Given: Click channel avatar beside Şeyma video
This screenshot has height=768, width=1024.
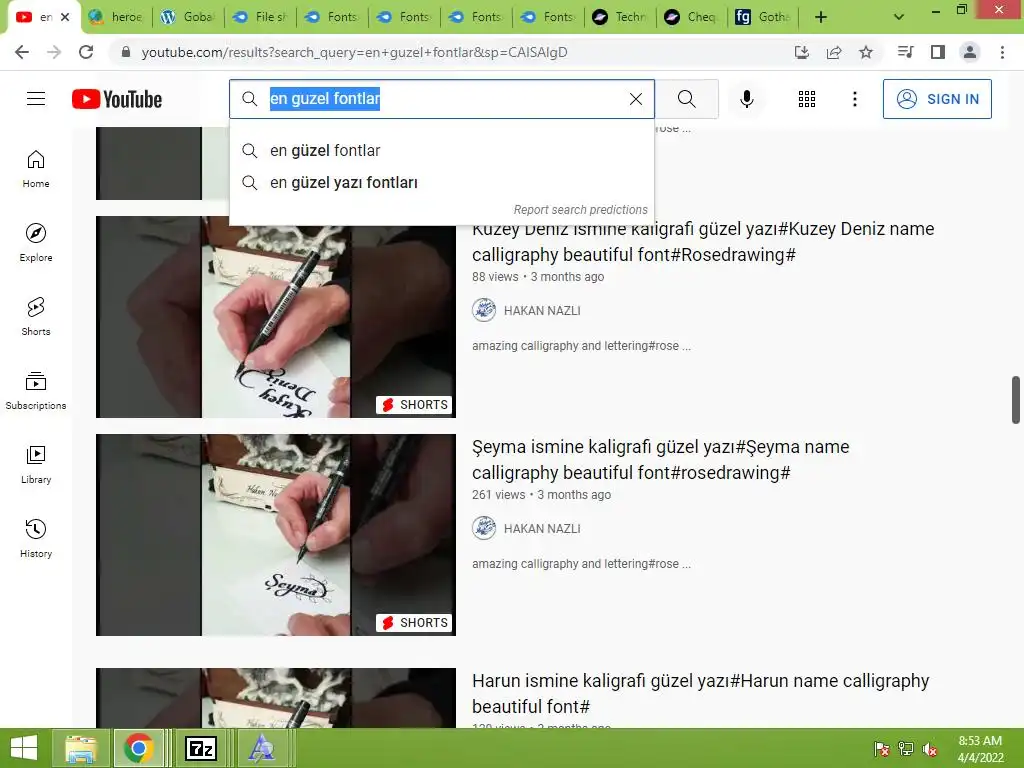Looking at the screenshot, I should [x=484, y=528].
